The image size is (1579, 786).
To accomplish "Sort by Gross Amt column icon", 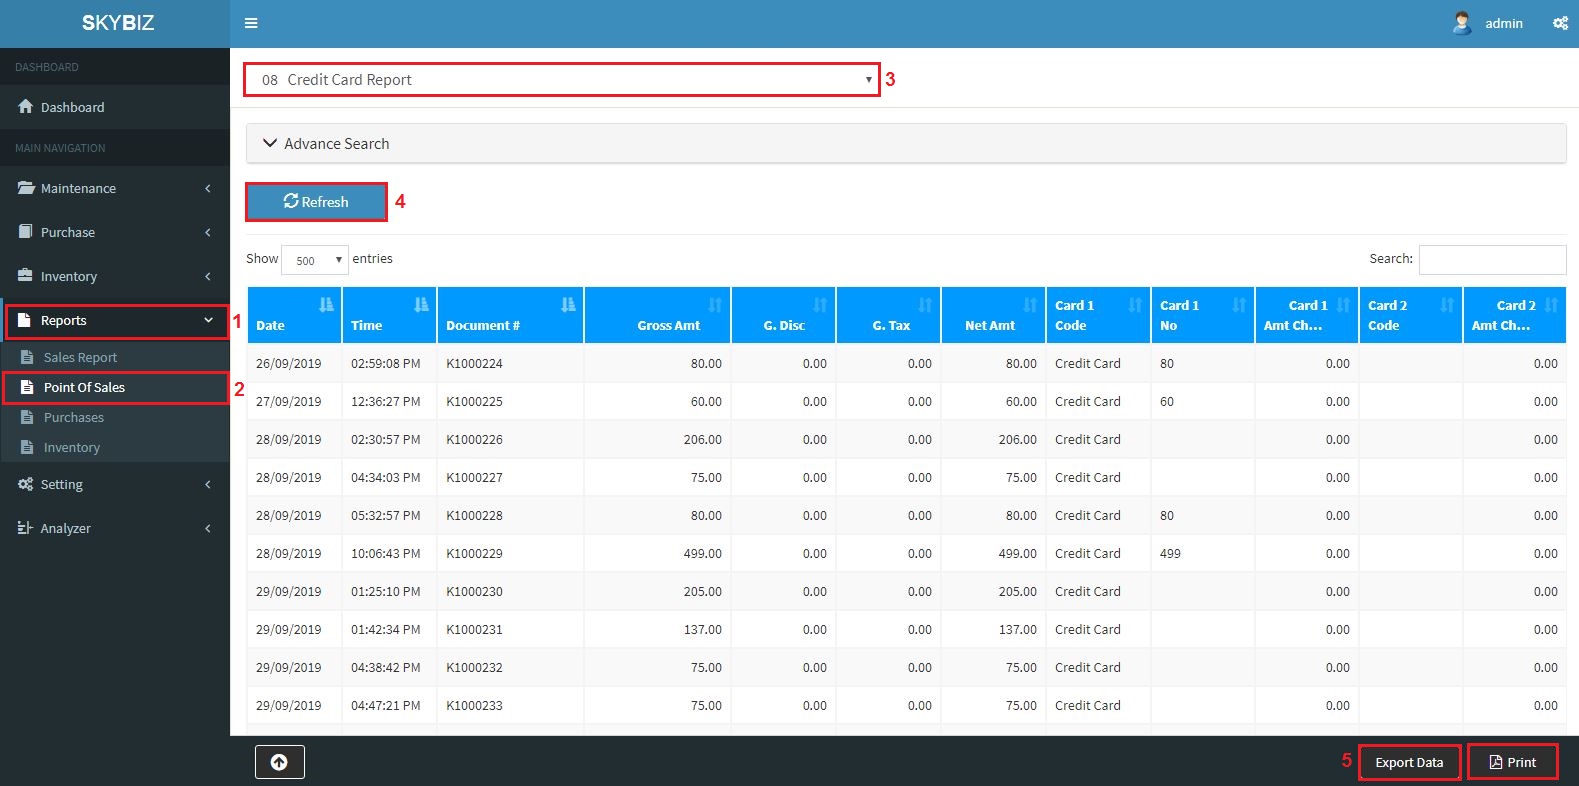I will (715, 305).
